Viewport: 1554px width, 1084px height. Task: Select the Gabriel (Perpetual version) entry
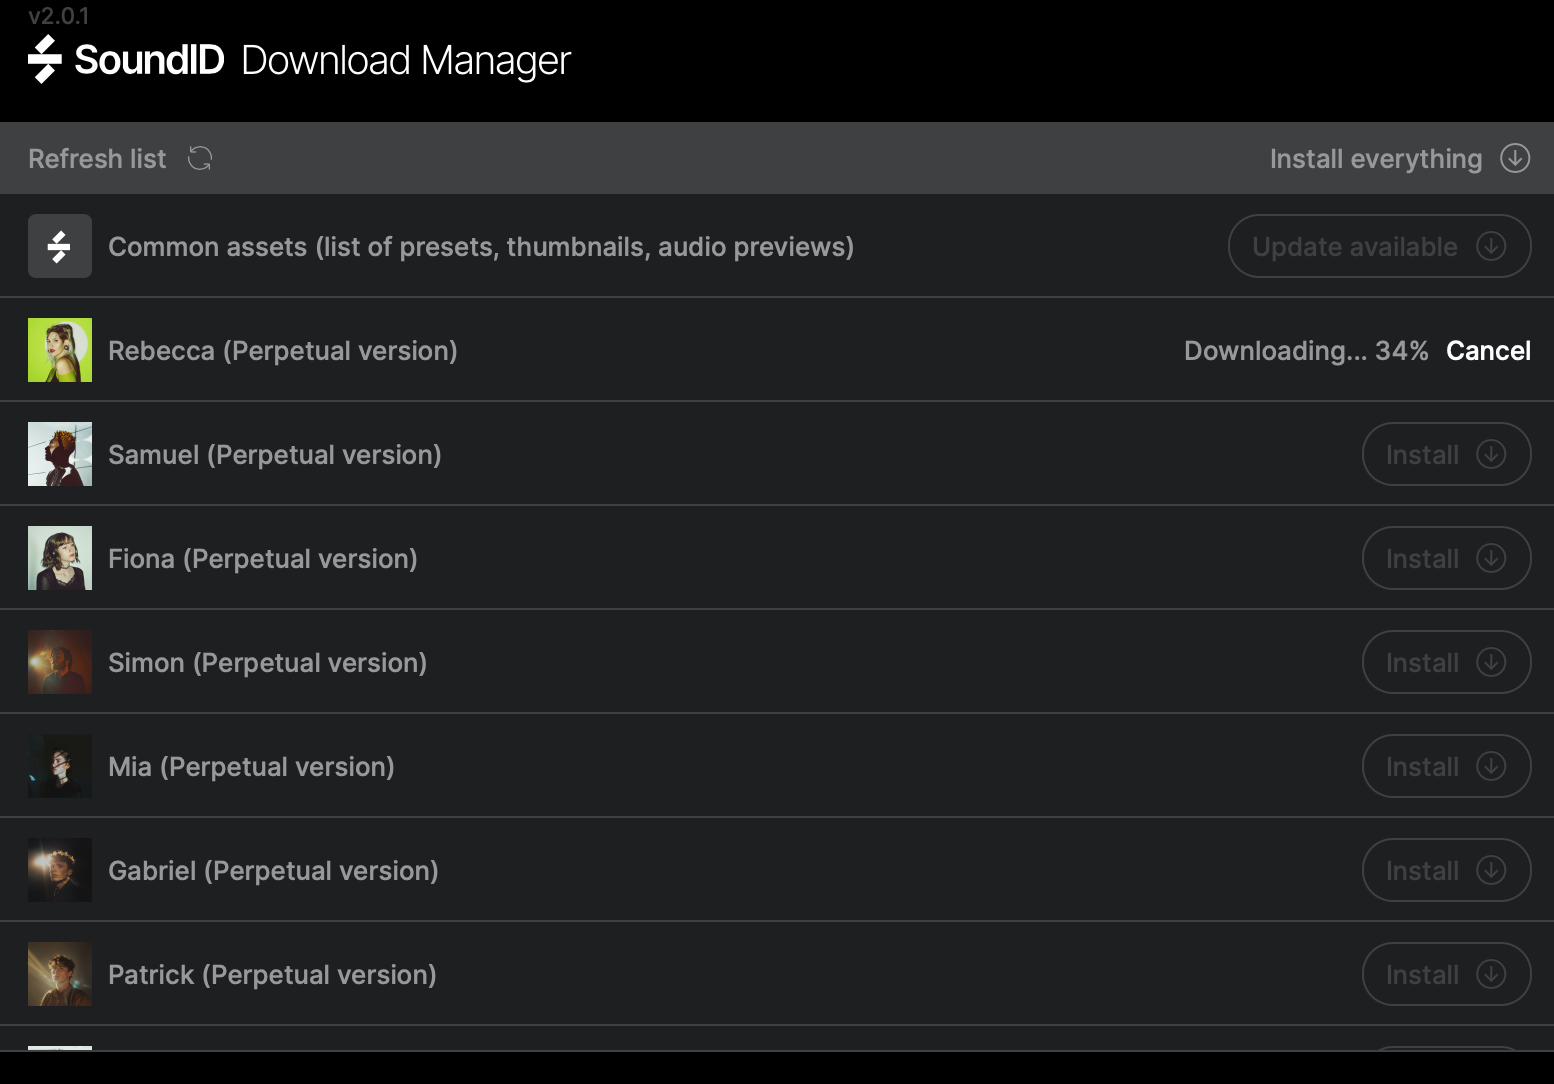pyautogui.click(x=273, y=871)
